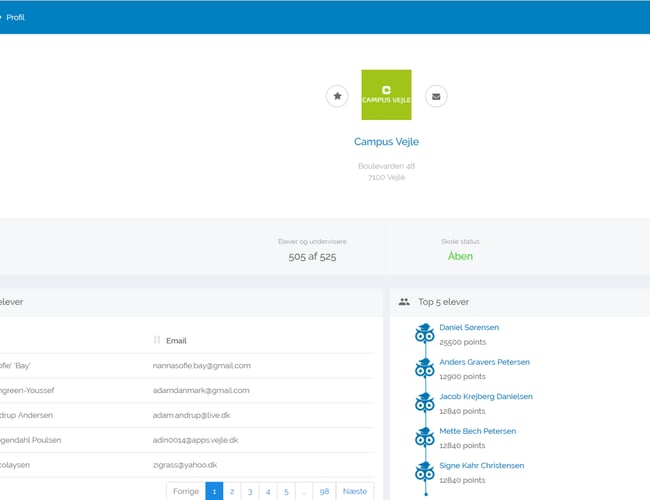Click the Profil breadcrumb in header
This screenshot has height=500, width=650.
(x=16, y=17)
